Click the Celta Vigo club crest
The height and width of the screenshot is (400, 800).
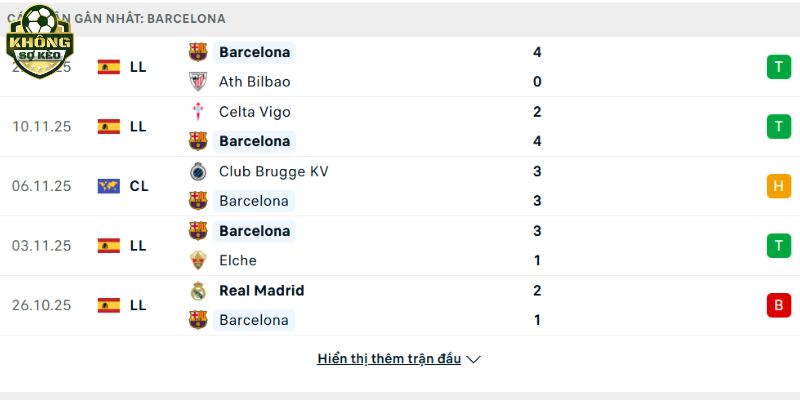(198, 112)
